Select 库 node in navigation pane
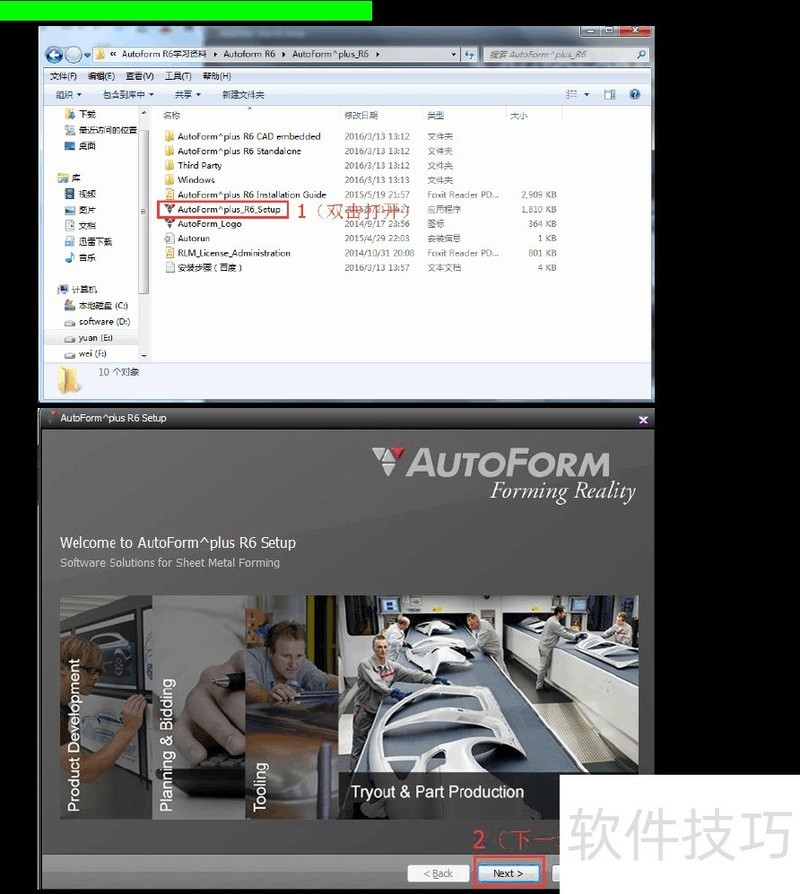This screenshot has height=894, width=800. (x=69, y=178)
